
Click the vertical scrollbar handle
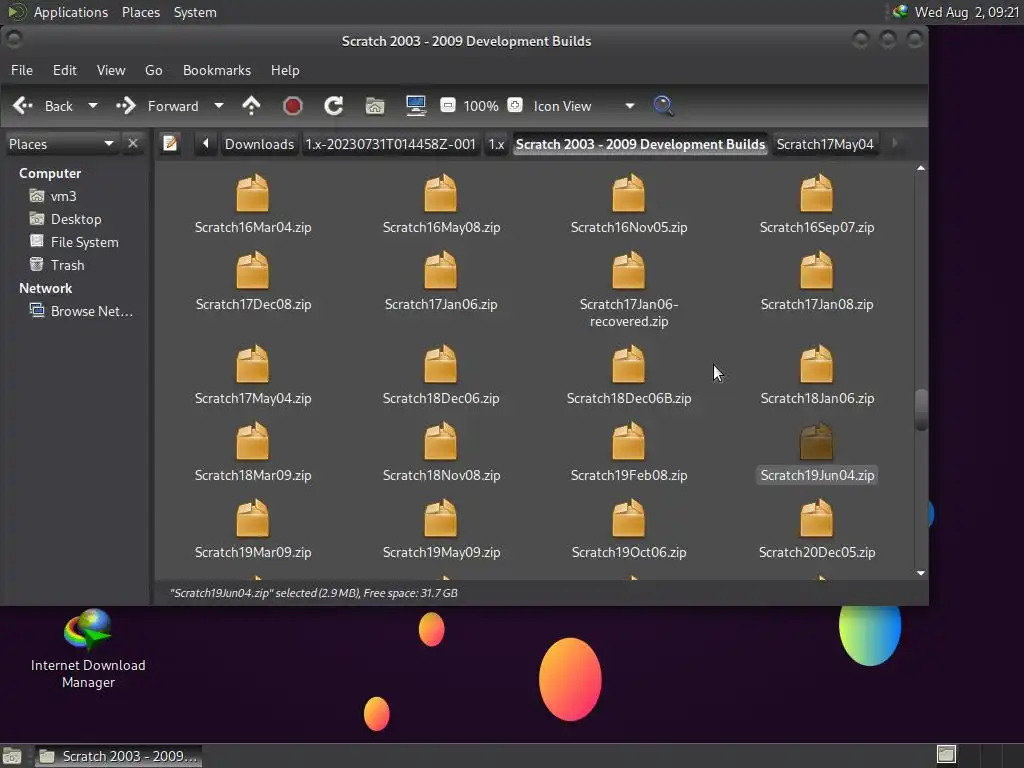point(921,409)
